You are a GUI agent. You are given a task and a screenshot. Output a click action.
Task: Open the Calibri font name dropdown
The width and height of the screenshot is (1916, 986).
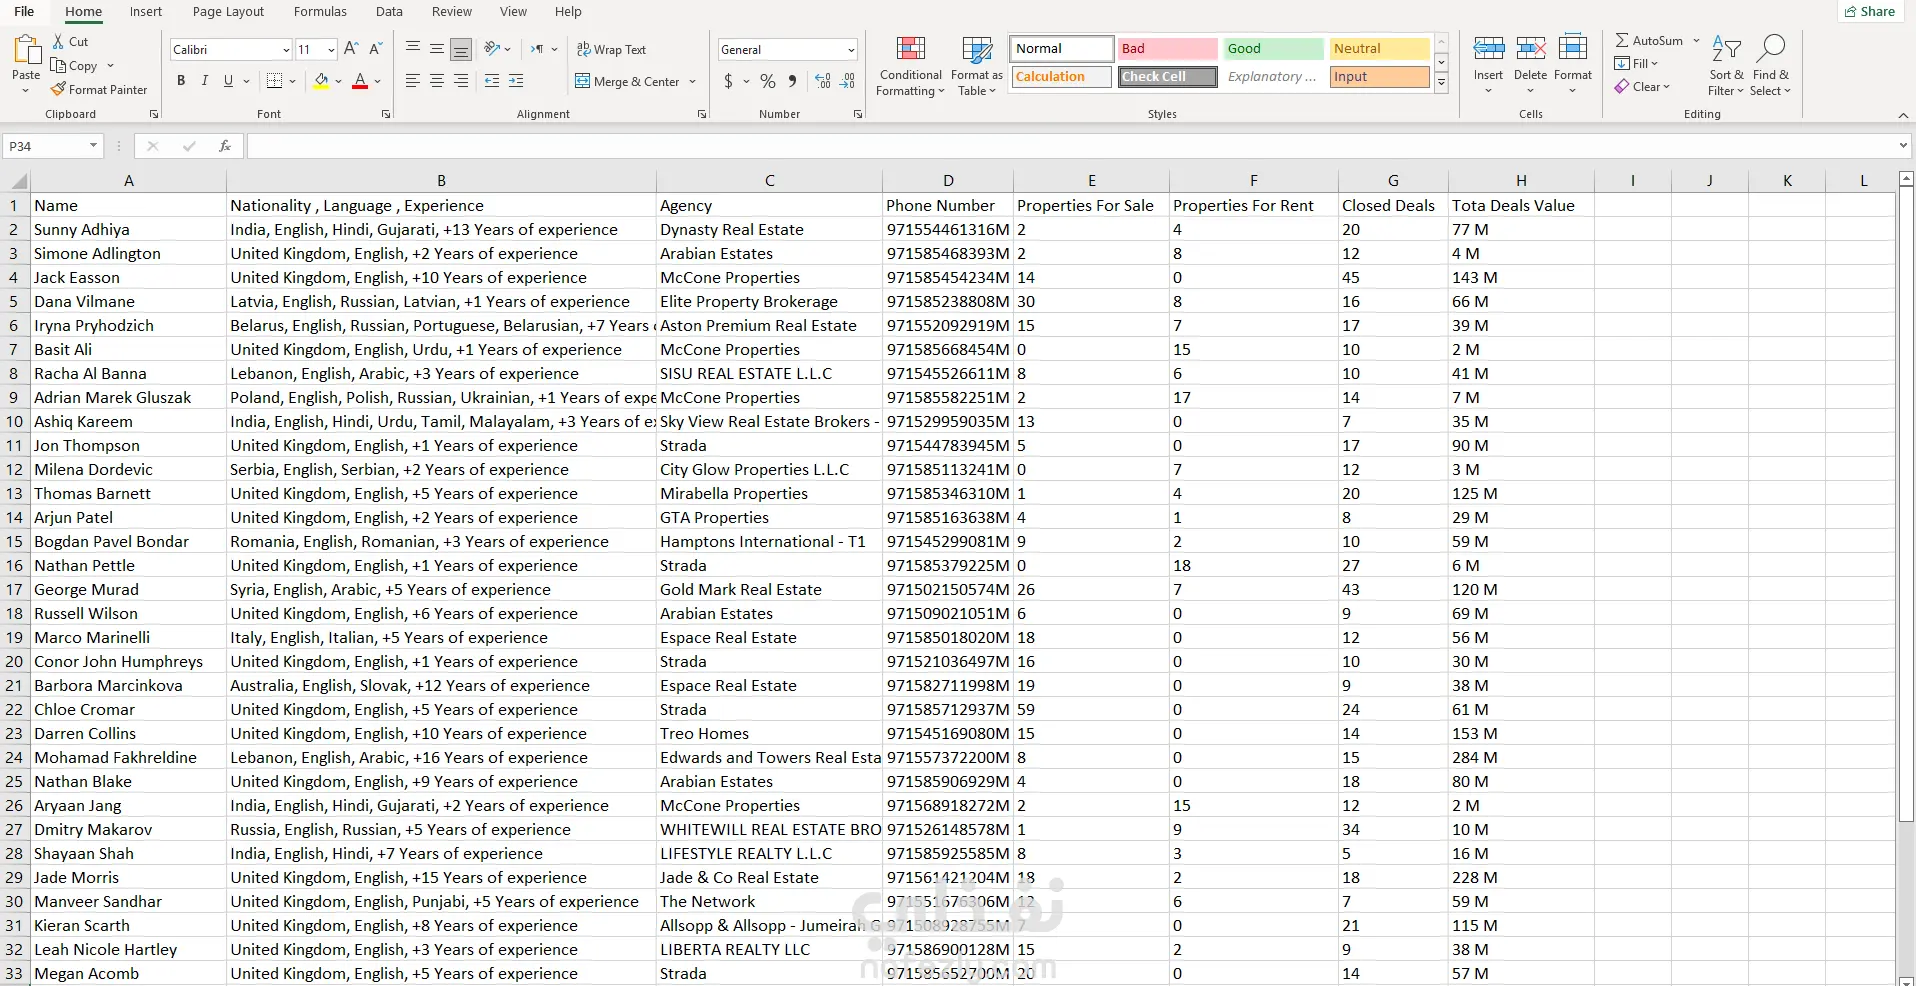(285, 50)
